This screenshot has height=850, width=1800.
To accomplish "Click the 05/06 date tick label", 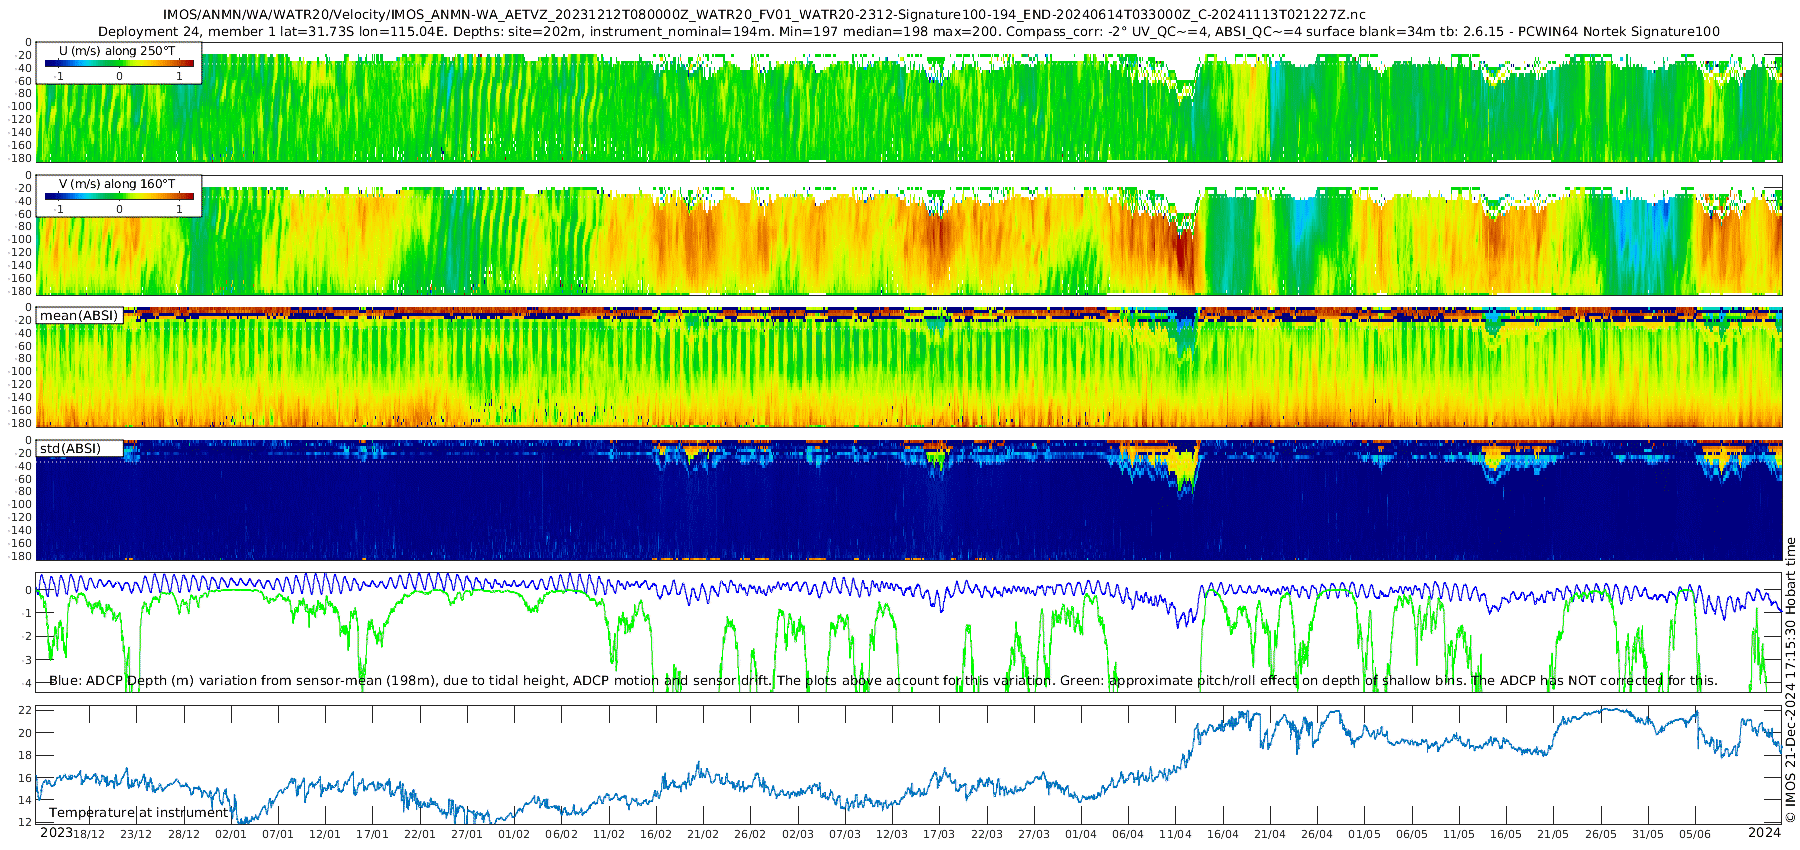I will click(1695, 834).
